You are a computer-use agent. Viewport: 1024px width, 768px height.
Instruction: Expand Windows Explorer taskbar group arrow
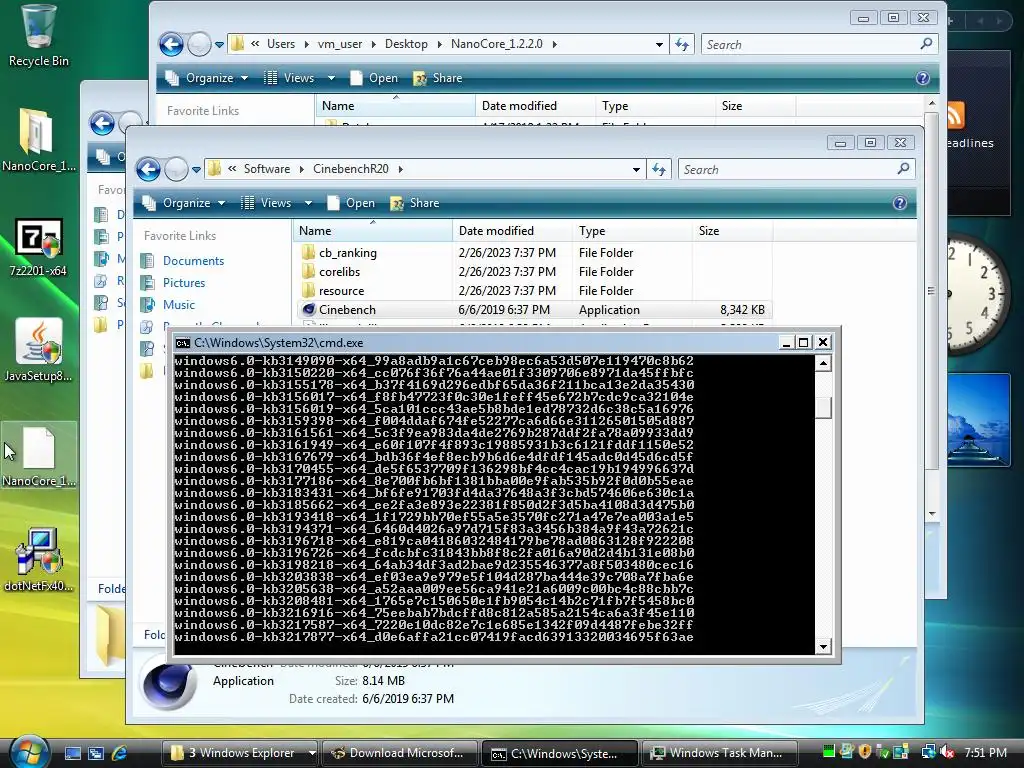[312, 753]
